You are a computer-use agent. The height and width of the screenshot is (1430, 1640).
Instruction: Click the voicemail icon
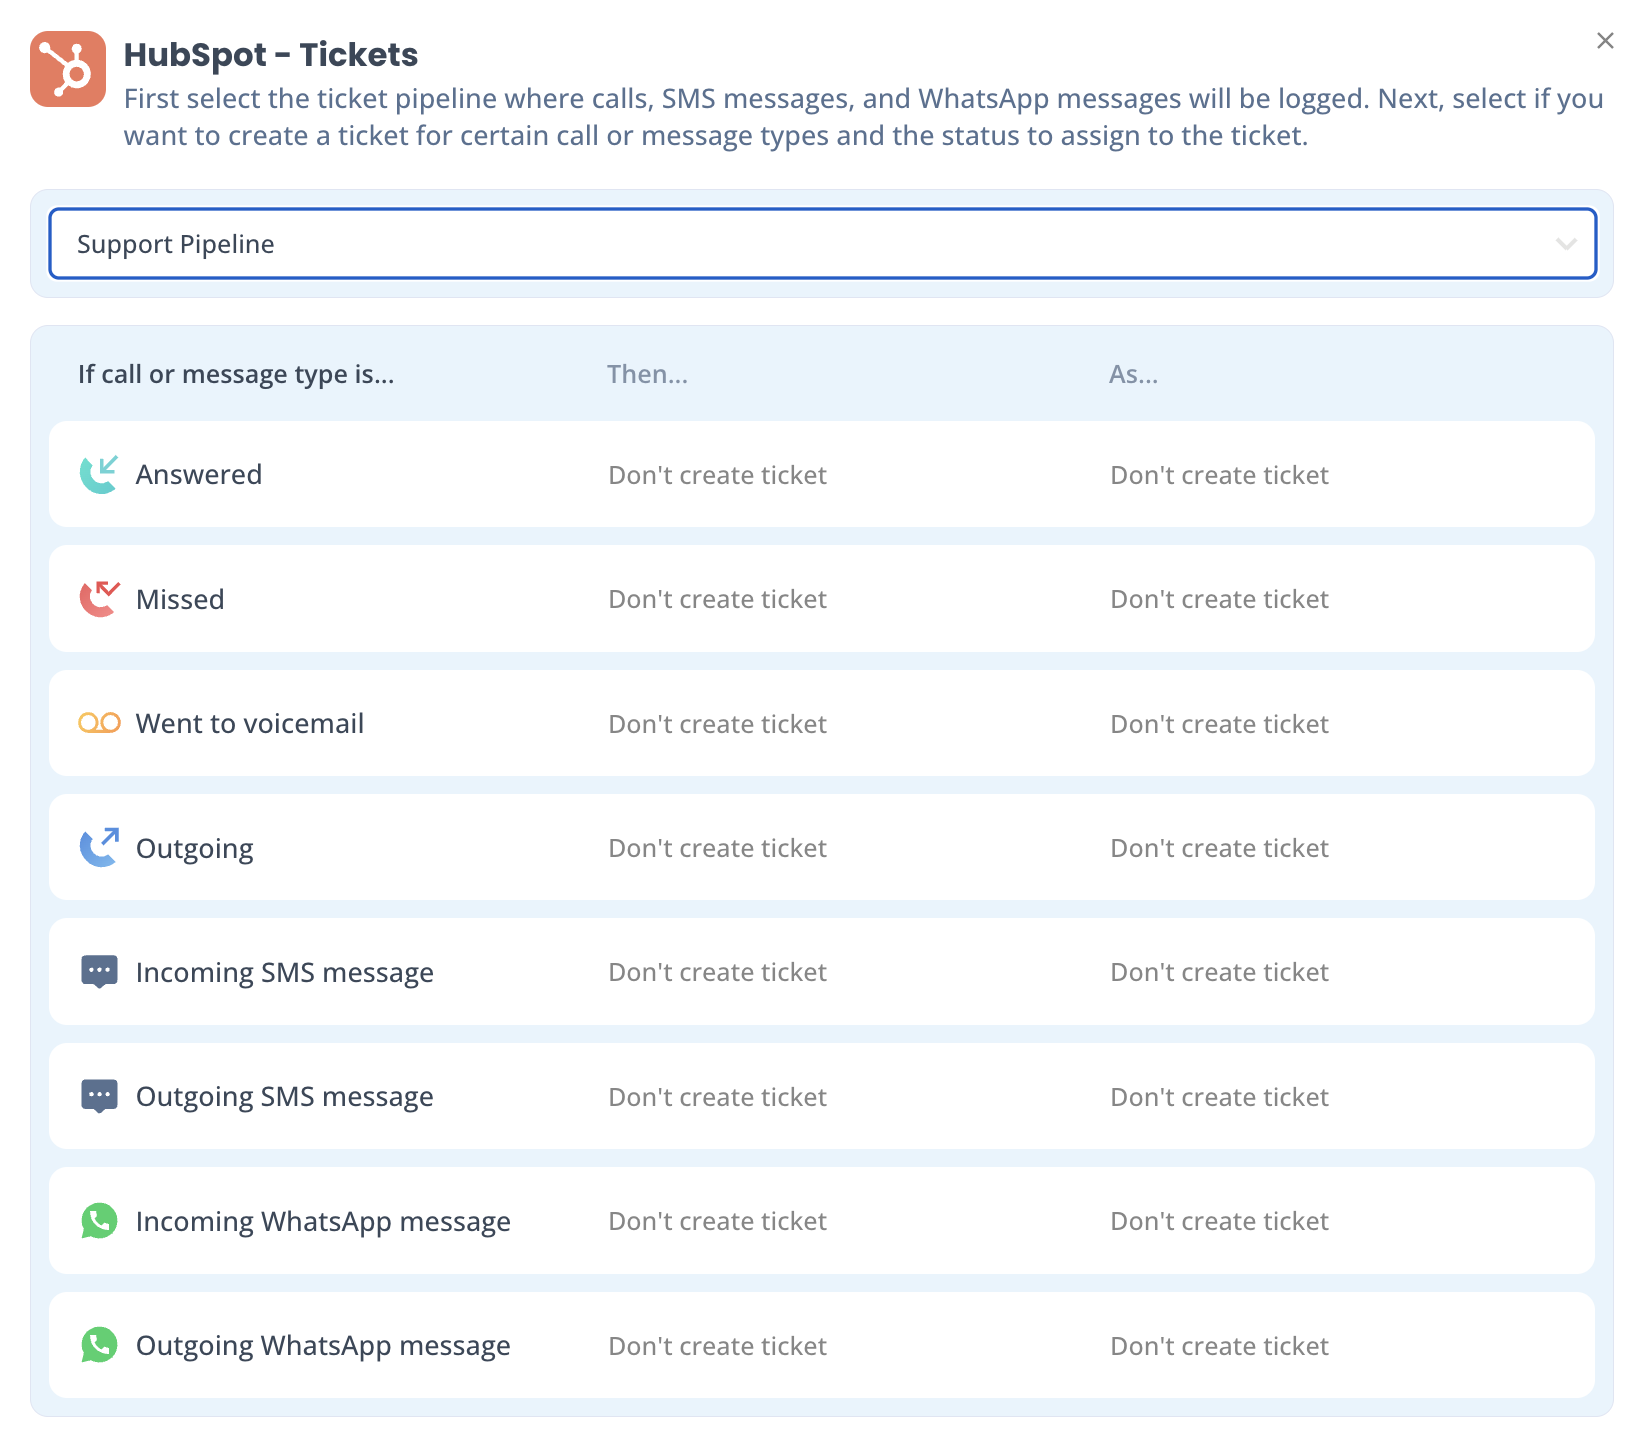click(x=99, y=723)
